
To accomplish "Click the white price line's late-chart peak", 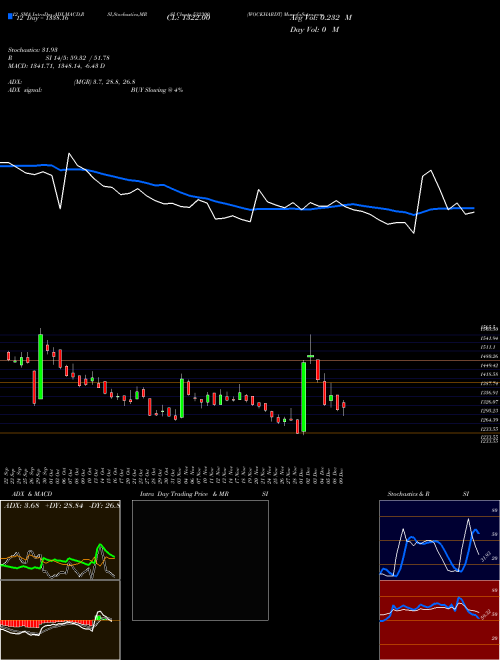I will click(431, 171).
